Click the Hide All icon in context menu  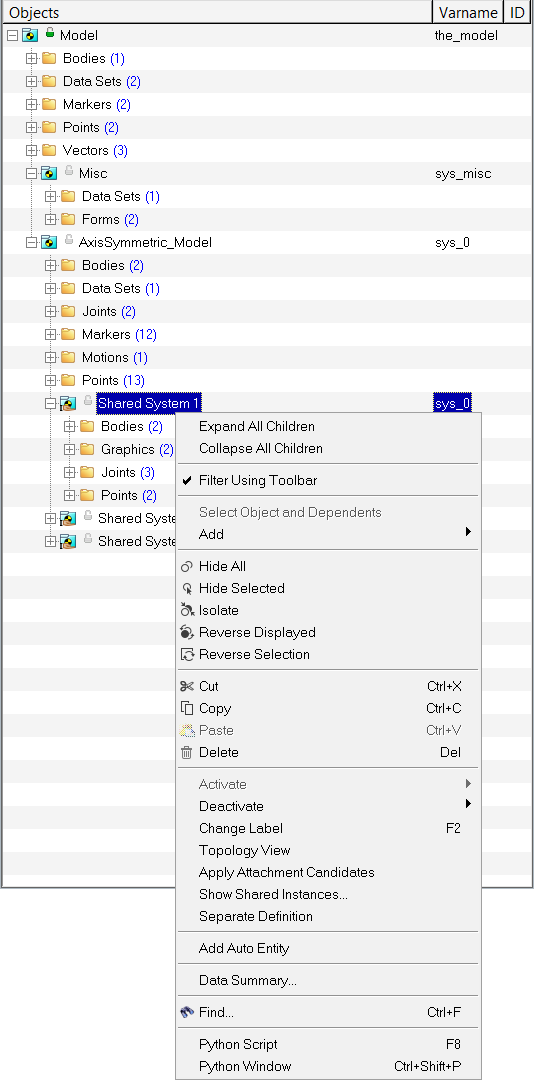tap(187, 567)
